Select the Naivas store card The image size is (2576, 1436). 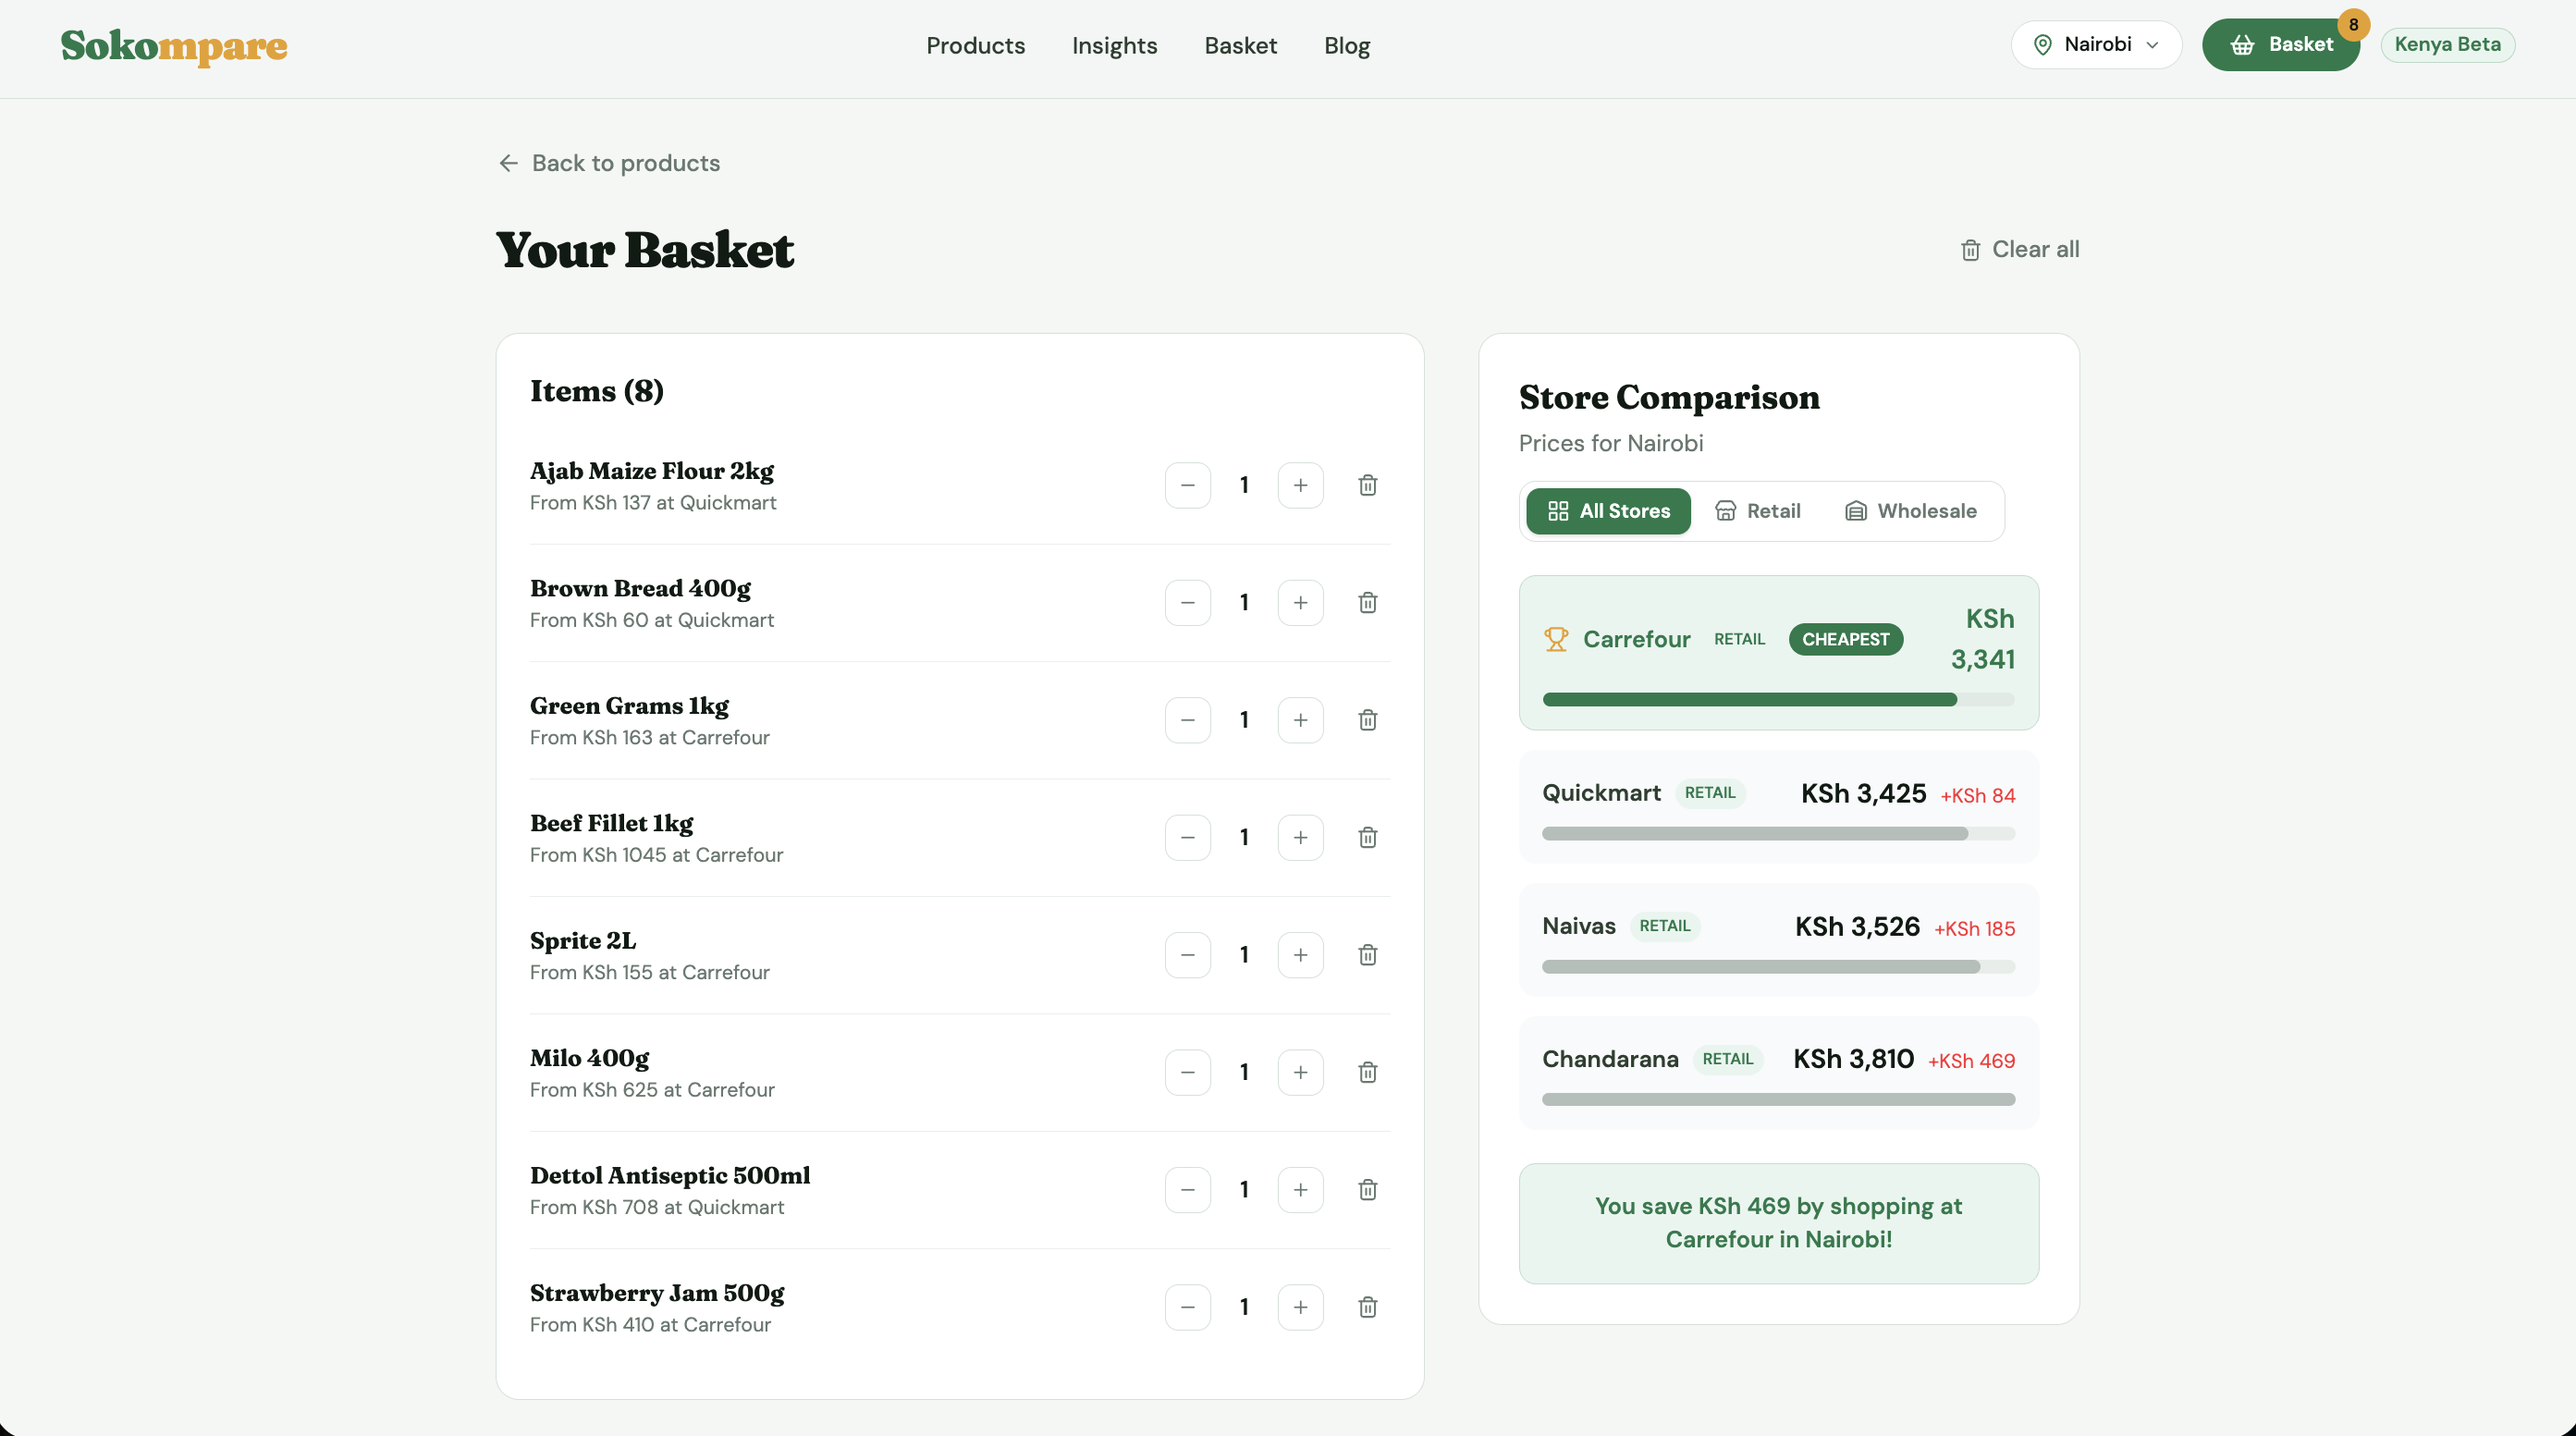tap(1778, 940)
